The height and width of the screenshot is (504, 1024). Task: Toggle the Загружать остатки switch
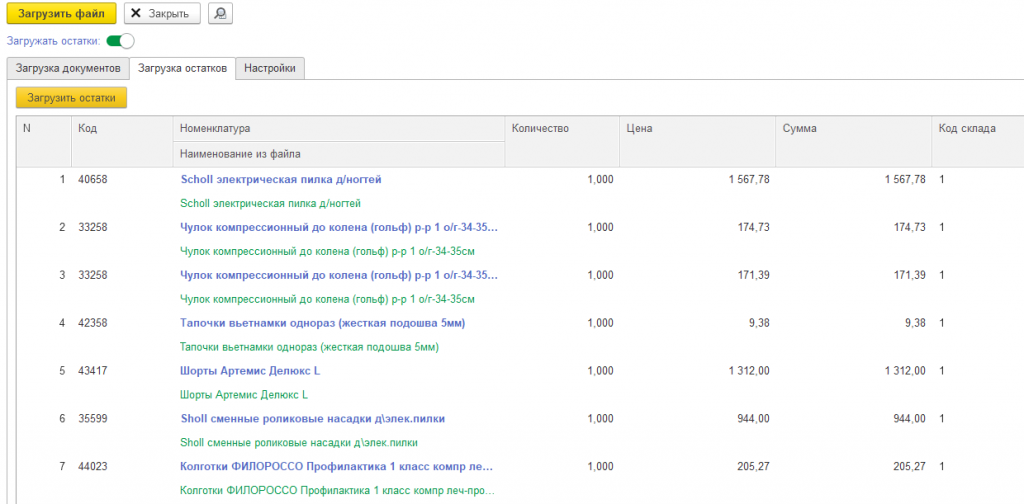(120, 41)
